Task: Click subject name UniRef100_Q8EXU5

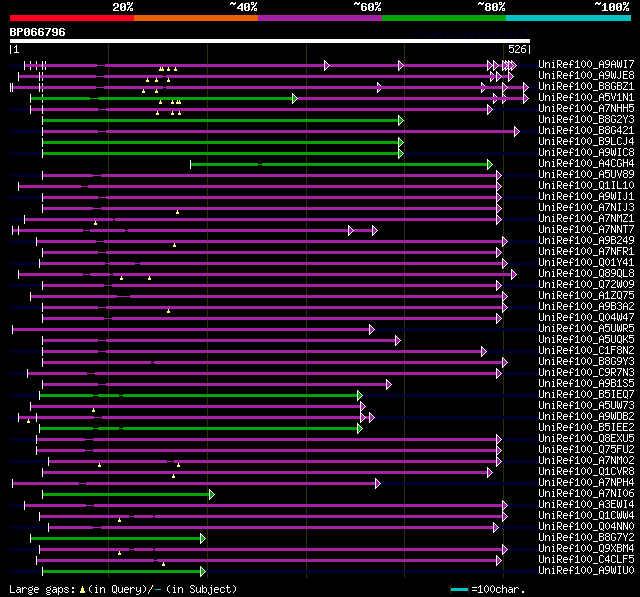Action: coord(586,439)
